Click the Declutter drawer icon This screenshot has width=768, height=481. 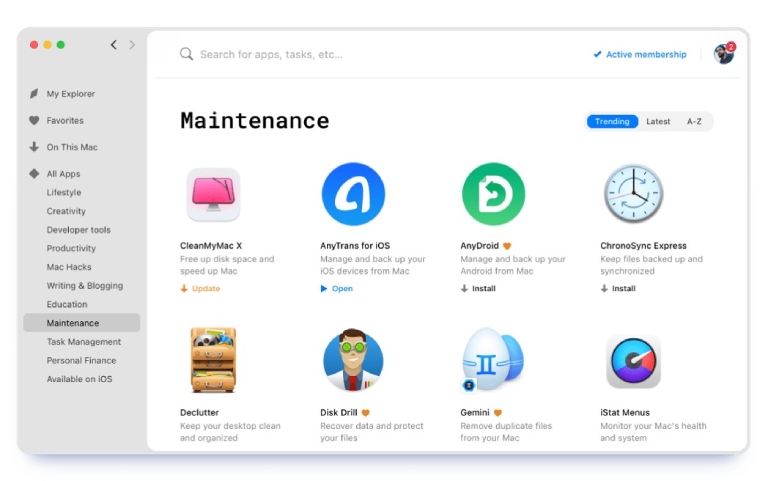tap(213, 360)
